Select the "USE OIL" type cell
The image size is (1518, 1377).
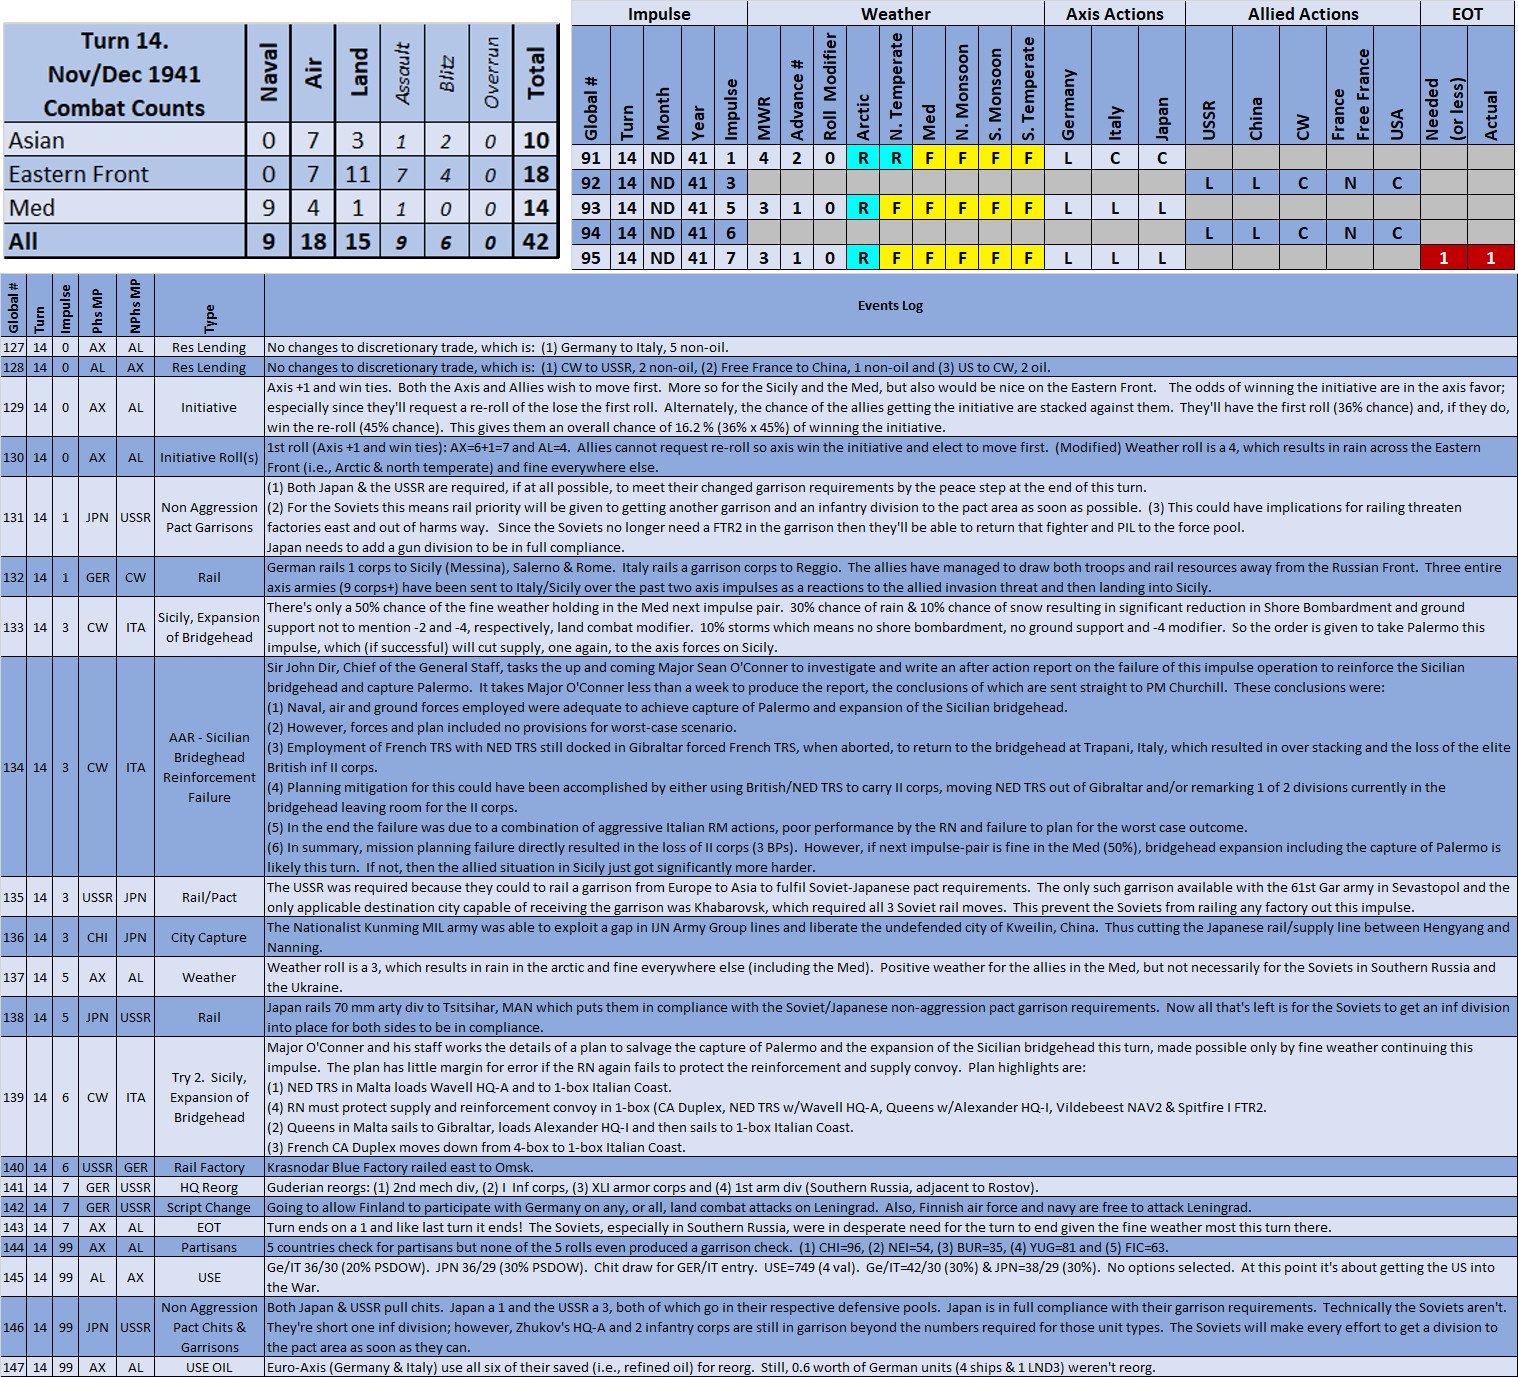[209, 1367]
